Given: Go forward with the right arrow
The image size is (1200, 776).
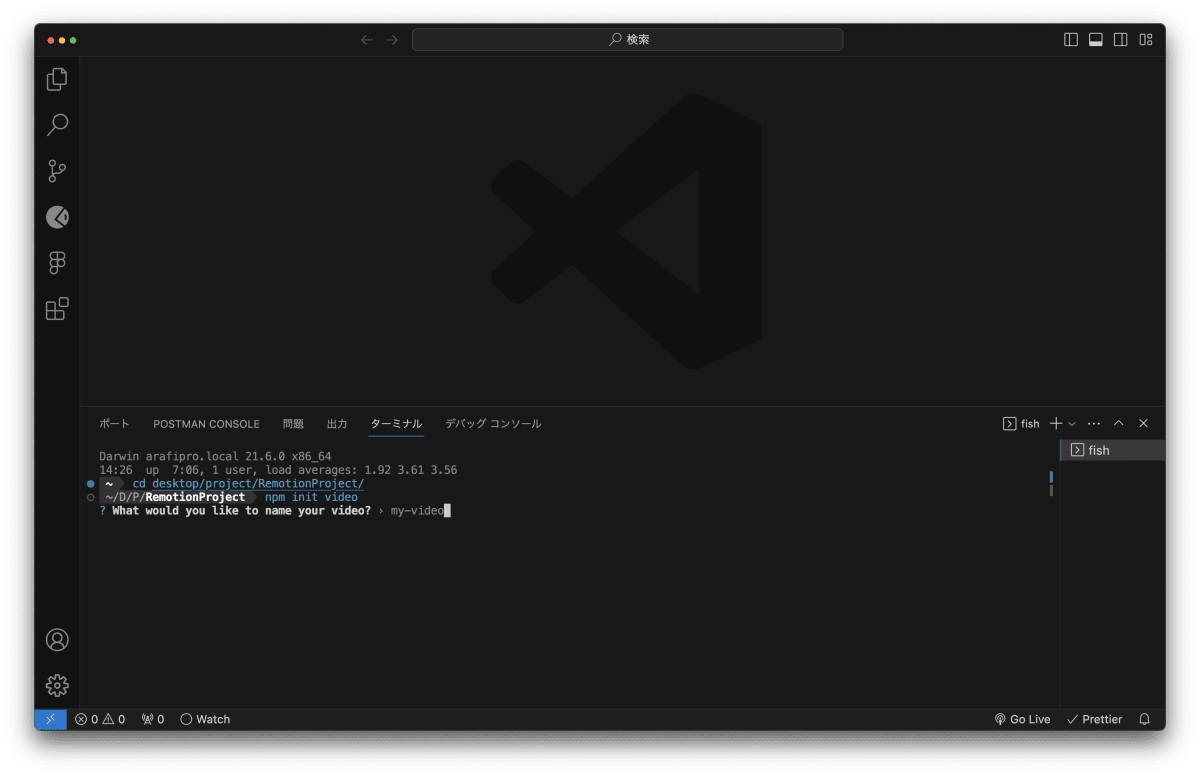Looking at the screenshot, I should 392,40.
